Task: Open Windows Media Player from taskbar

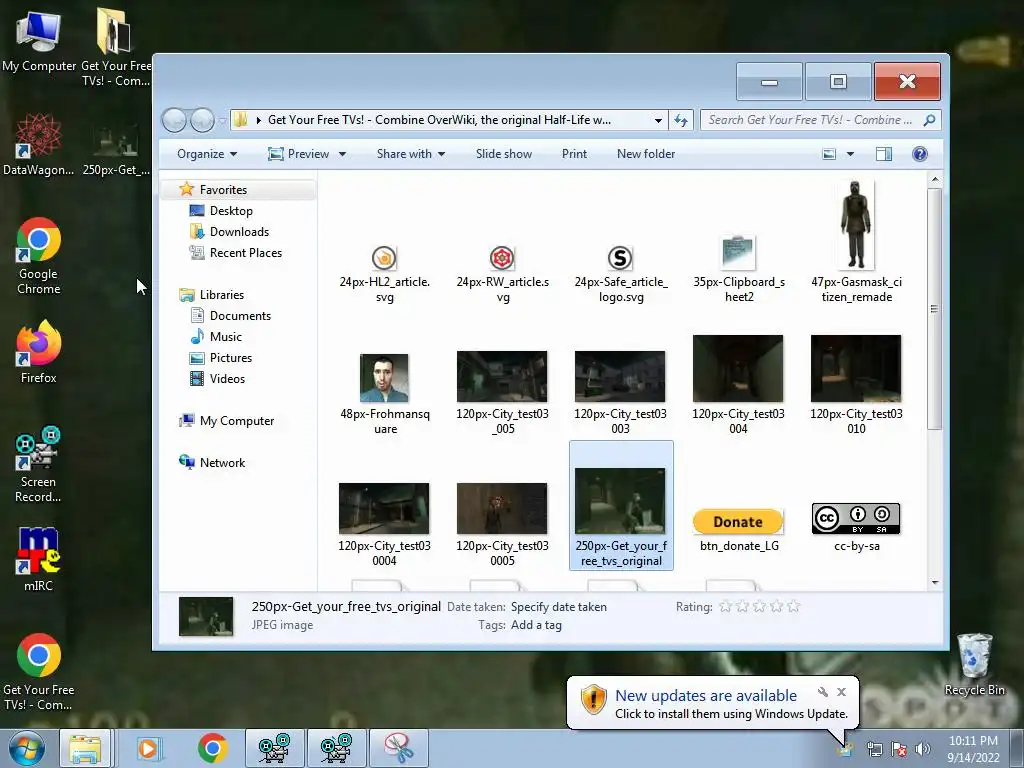Action: [148, 748]
